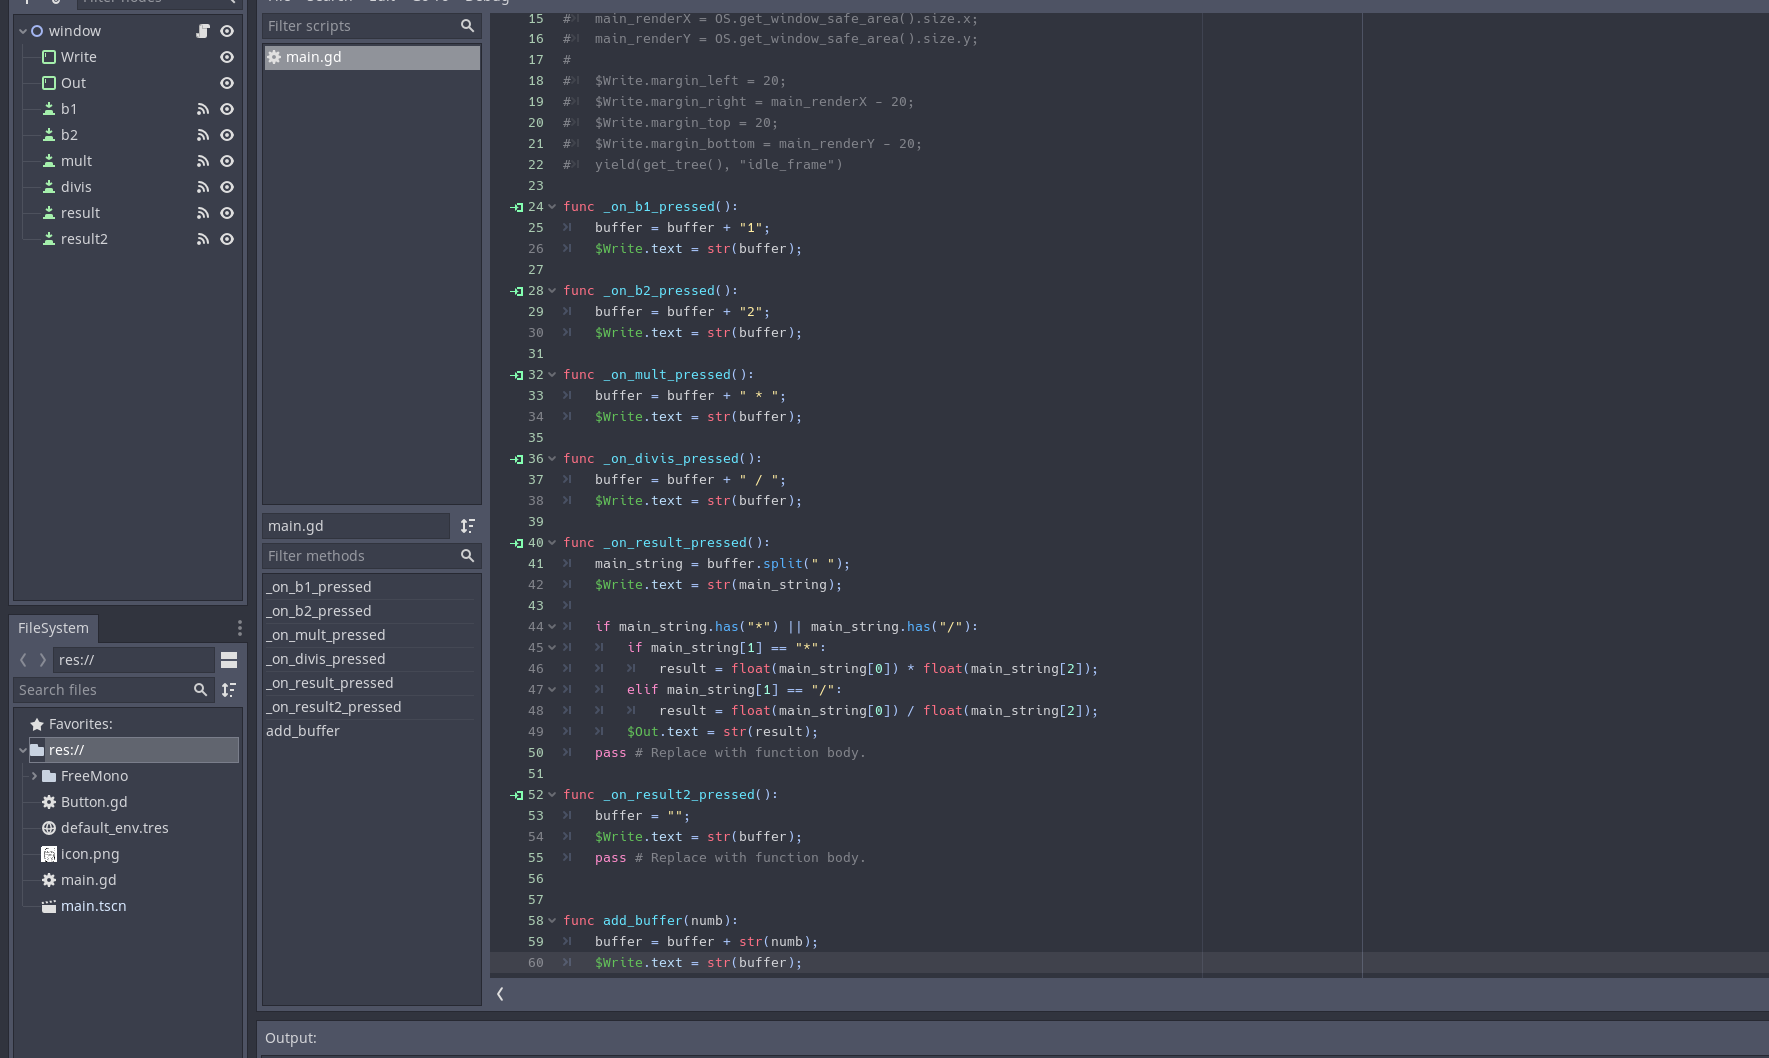Click the FileSystem sort files icon
Viewport: 1769px width, 1058px height.
[x=229, y=690]
